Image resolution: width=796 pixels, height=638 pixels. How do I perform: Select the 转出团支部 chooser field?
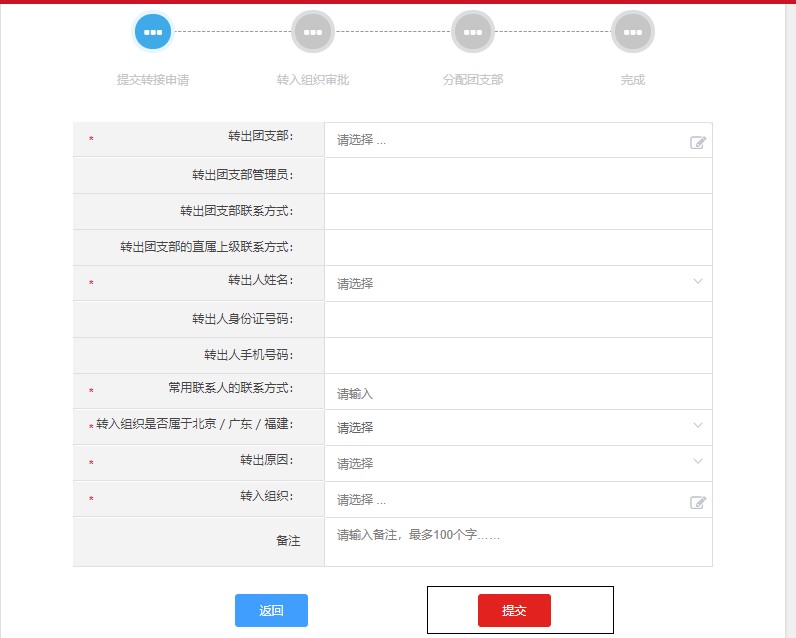(507, 141)
